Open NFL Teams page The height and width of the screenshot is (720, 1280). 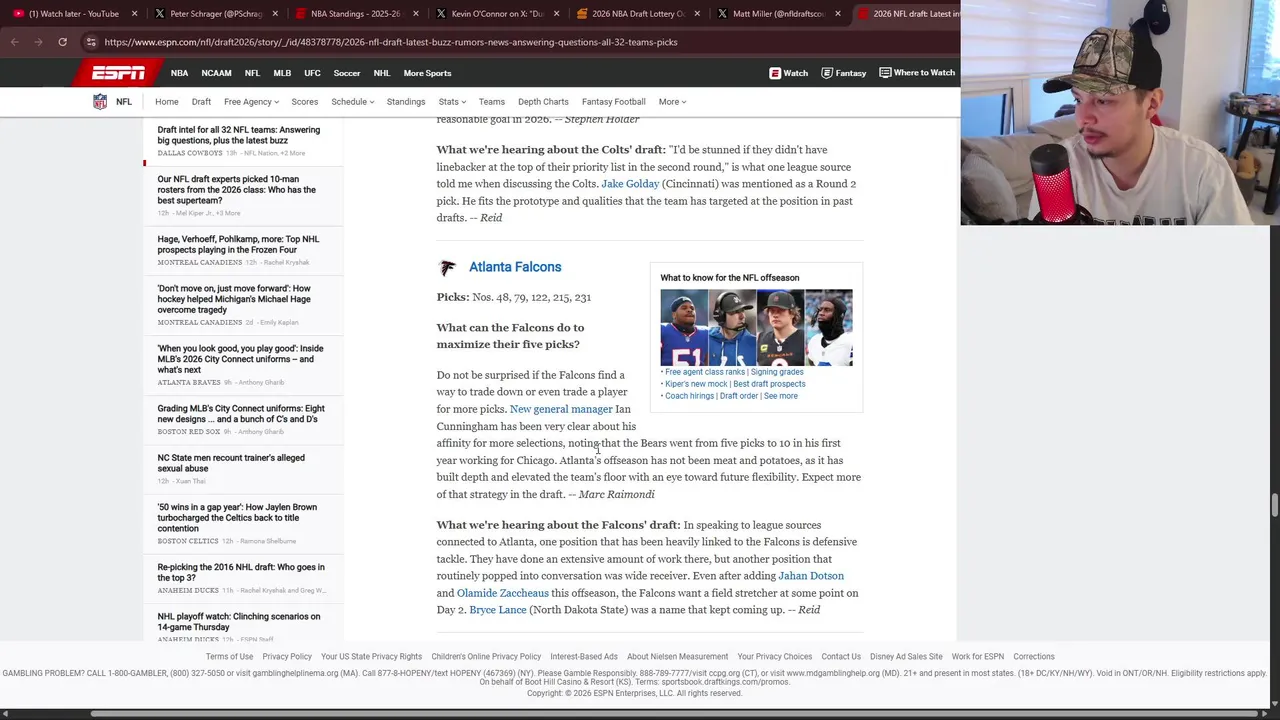[492, 102]
